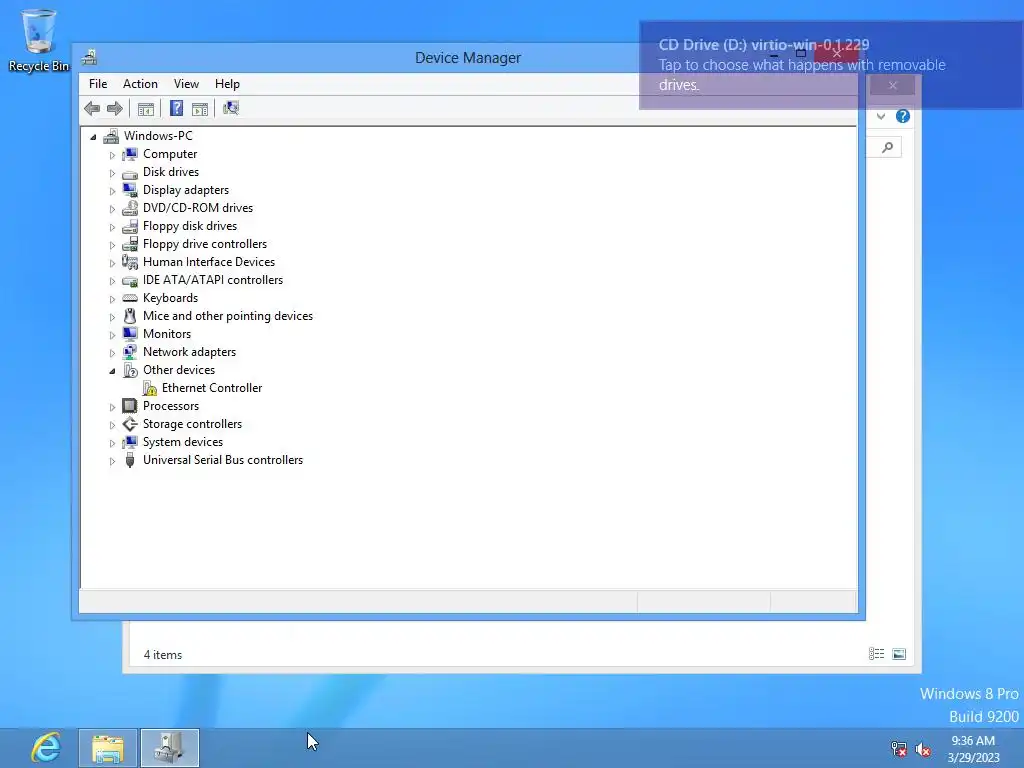
Task: Click the Mice and other pointing devices icon
Action: tap(130, 316)
